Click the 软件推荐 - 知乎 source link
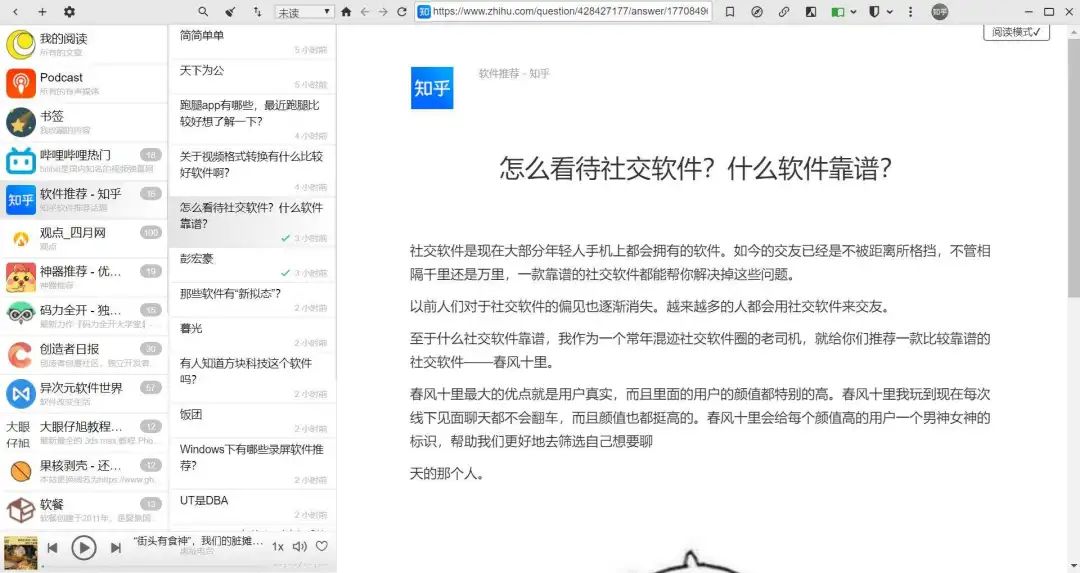Screen dimensions: 1080x573 click(514, 73)
